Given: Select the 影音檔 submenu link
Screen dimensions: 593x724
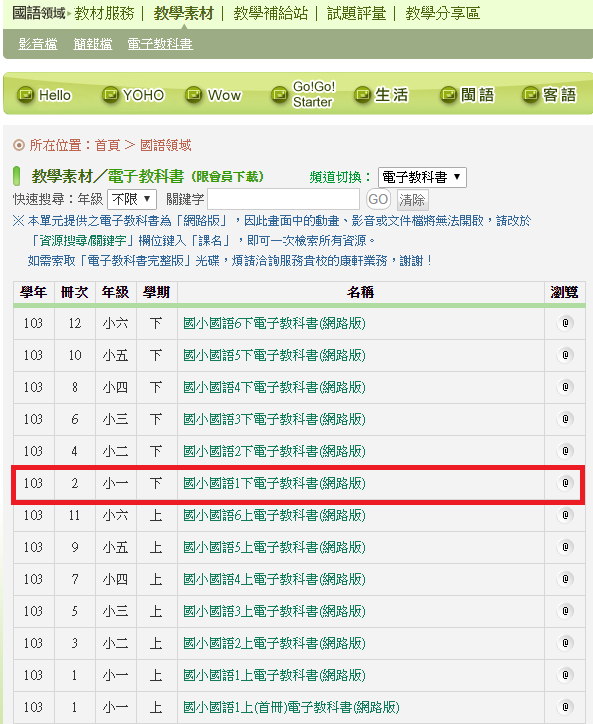Looking at the screenshot, I should point(38,44).
